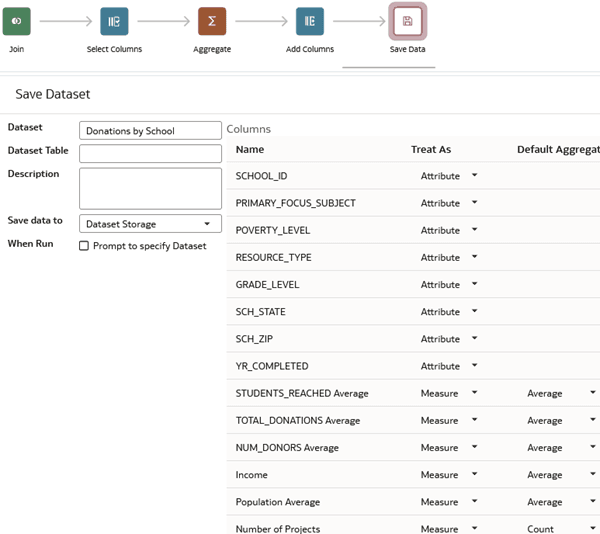Click inside the Description text area
Screen dimensions: 600x534
click(150, 189)
